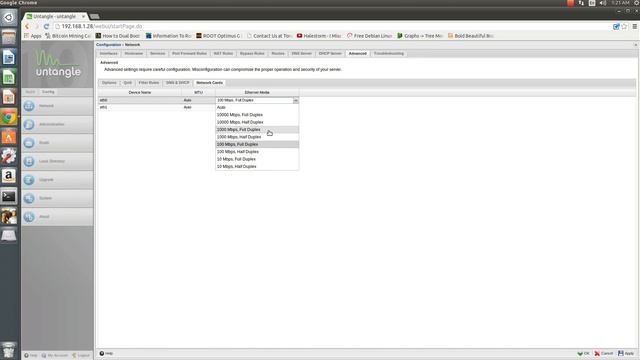
Task: Switch sidebar to the Apps tab
Action: pyautogui.click(x=30, y=92)
